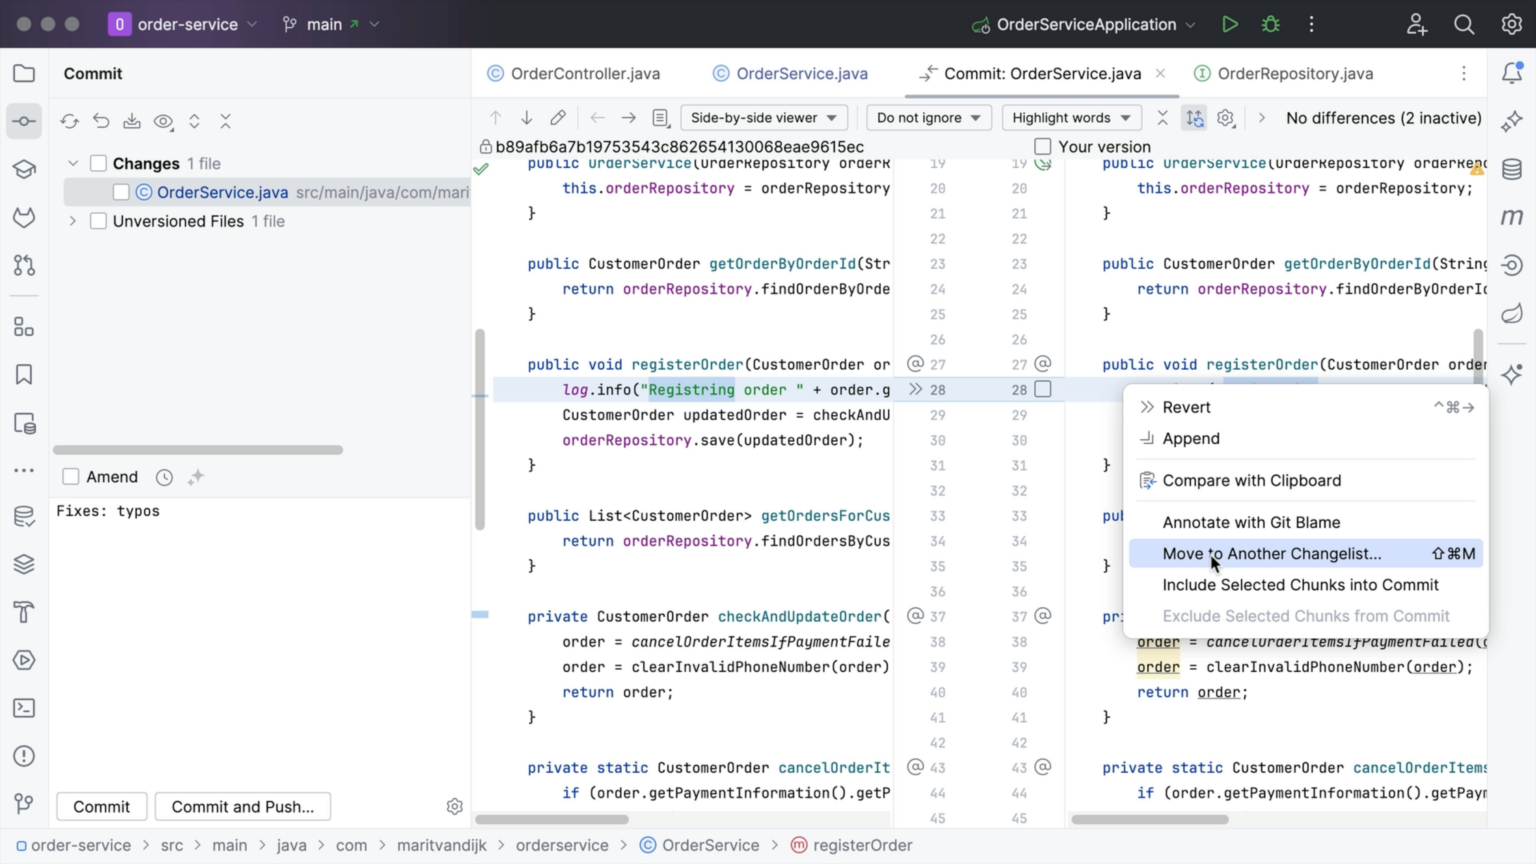Click Commit and Push

(x=242, y=806)
